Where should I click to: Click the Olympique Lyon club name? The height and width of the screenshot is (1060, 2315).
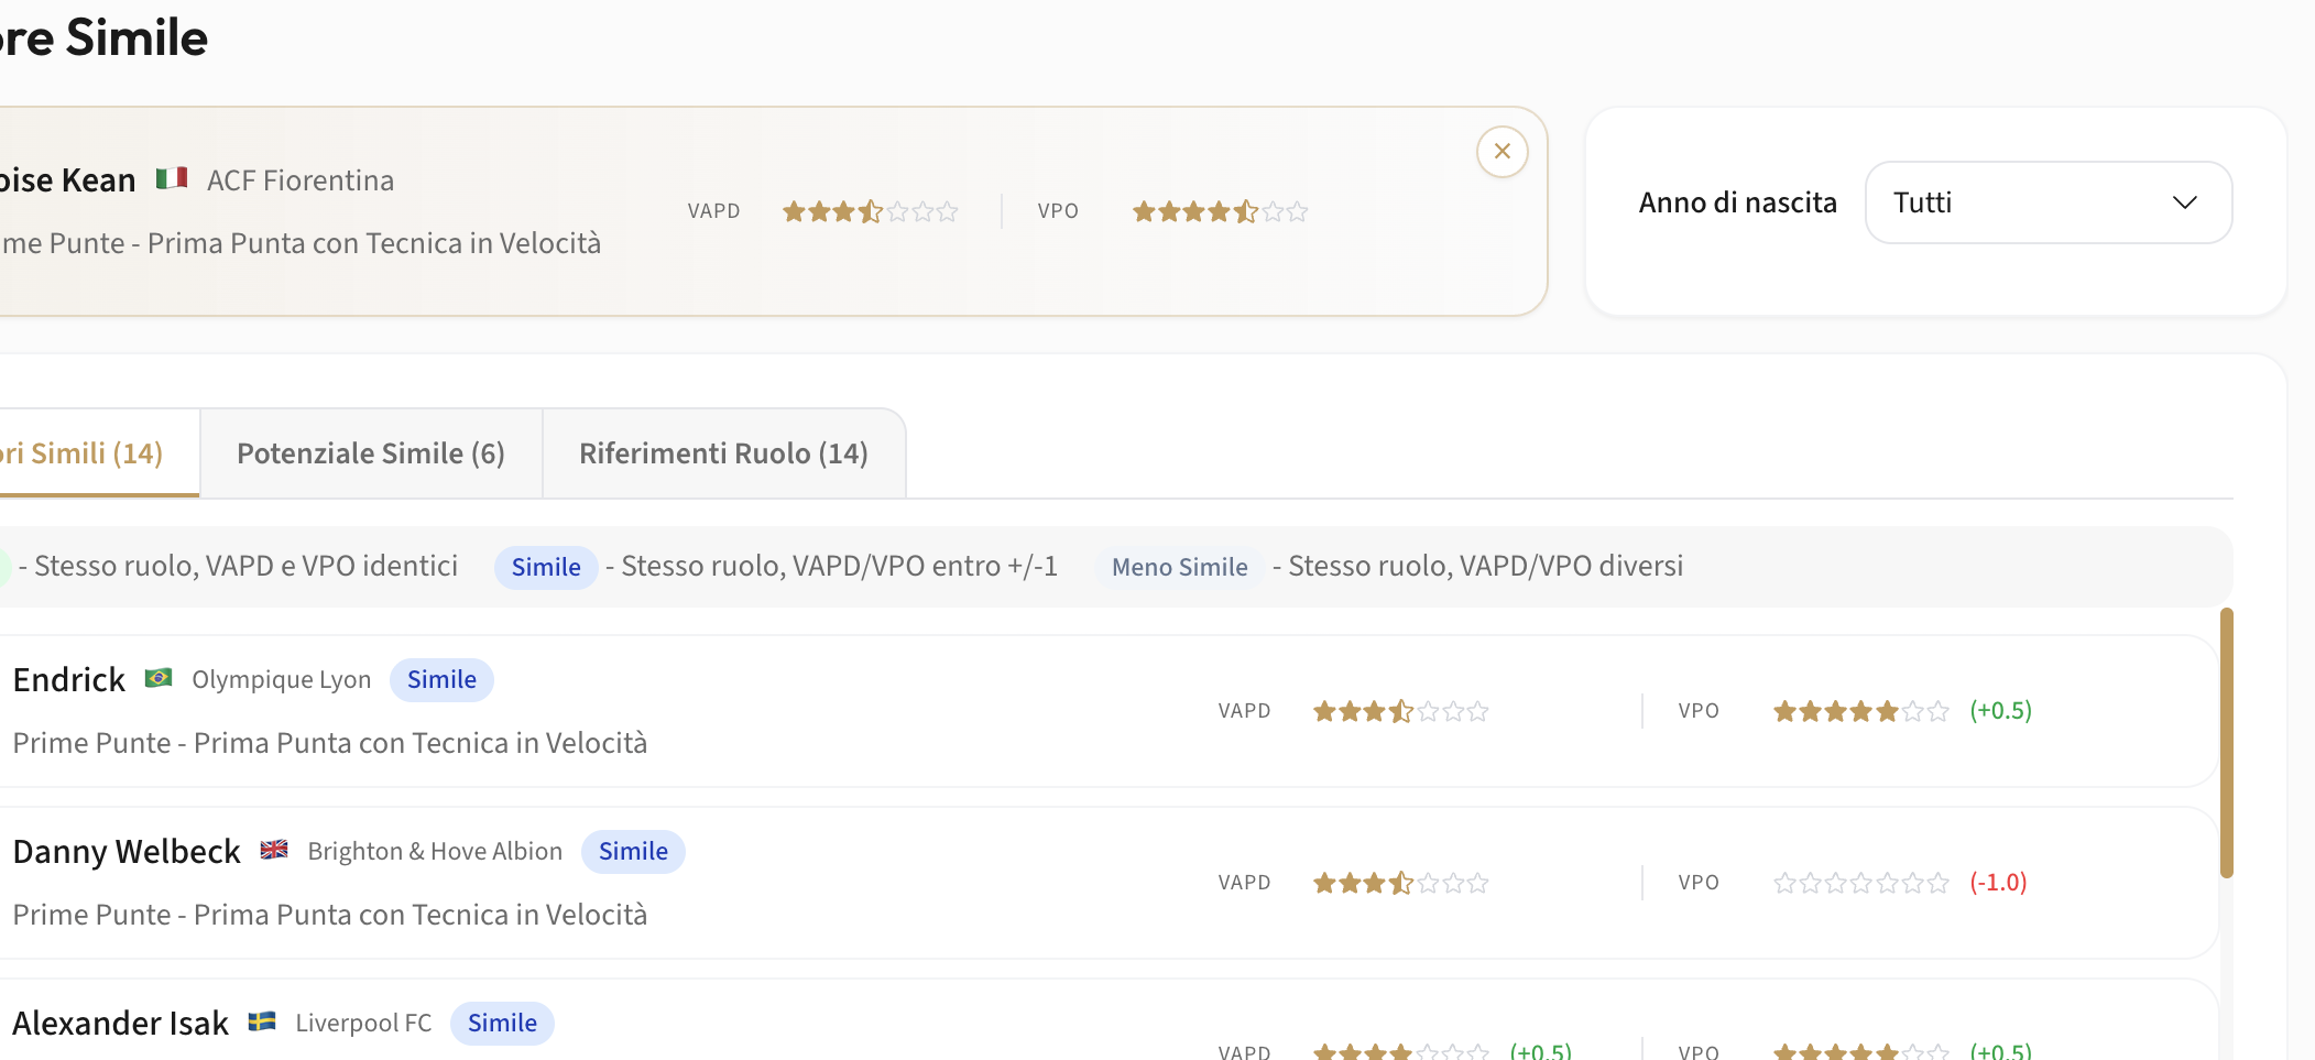[281, 680]
